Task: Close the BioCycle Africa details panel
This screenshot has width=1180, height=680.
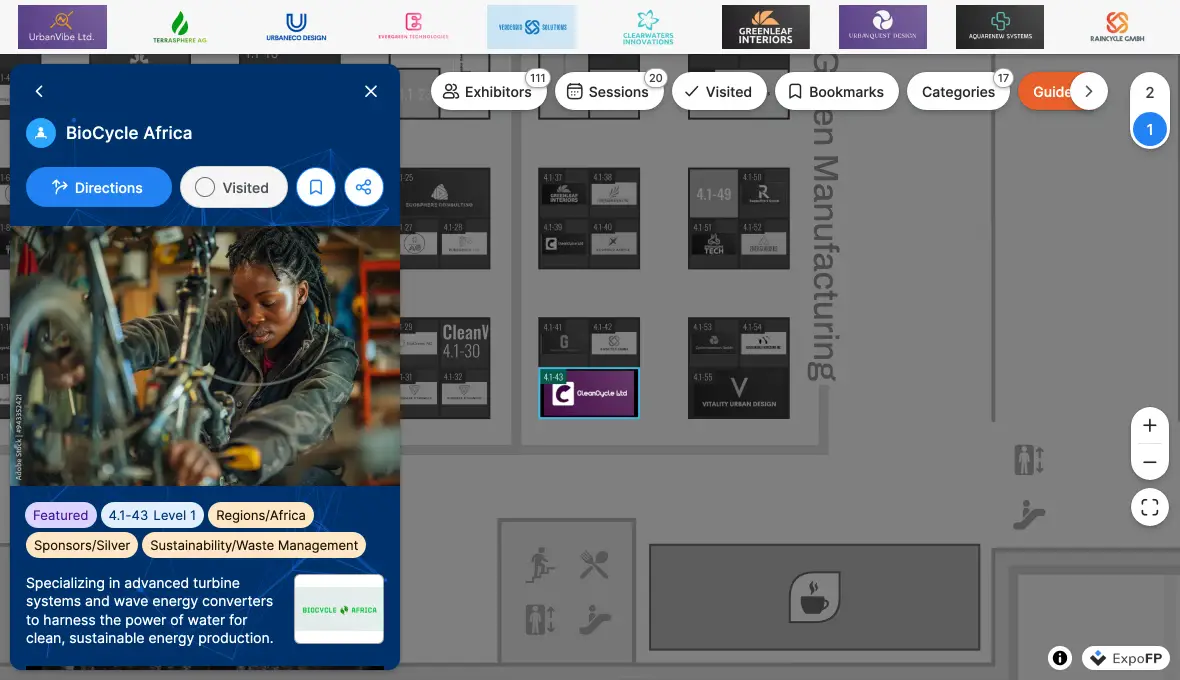Action: tap(371, 91)
